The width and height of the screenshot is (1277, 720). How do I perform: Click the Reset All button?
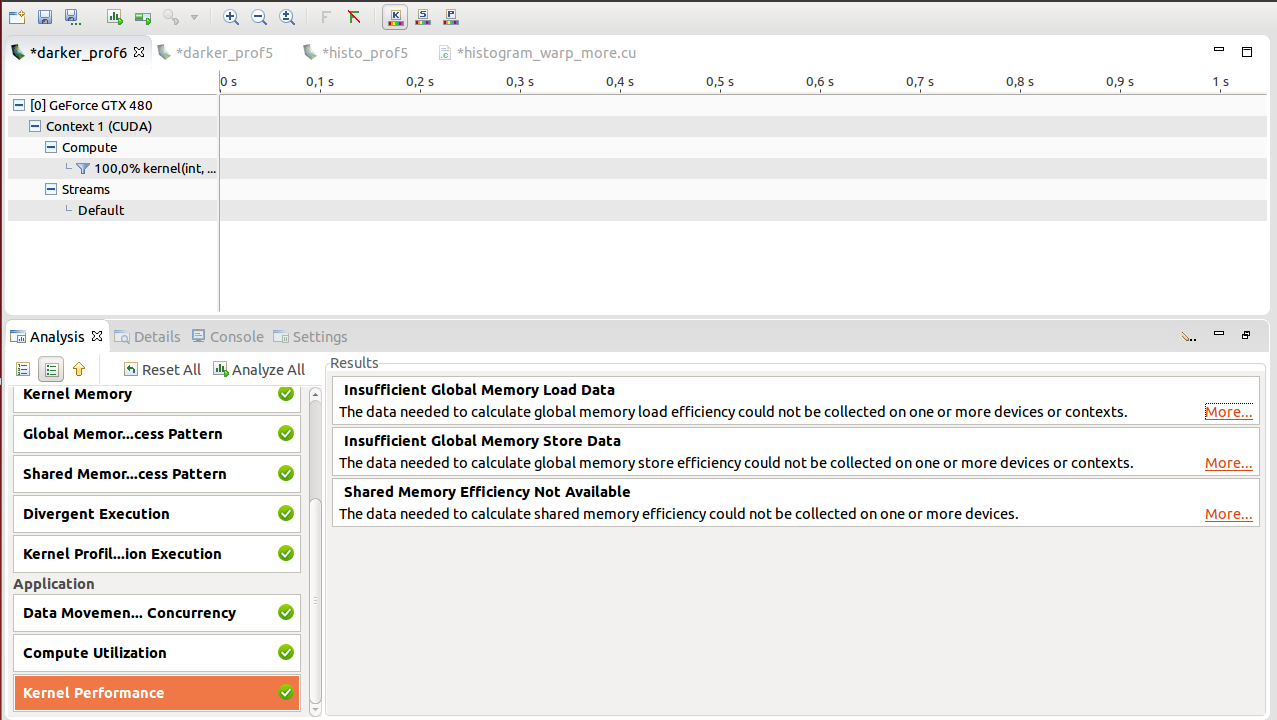162,369
